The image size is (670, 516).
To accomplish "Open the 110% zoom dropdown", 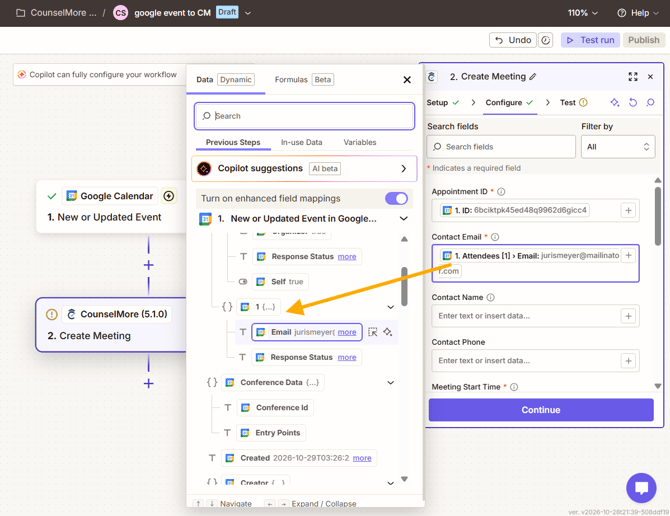I will 582,13.
